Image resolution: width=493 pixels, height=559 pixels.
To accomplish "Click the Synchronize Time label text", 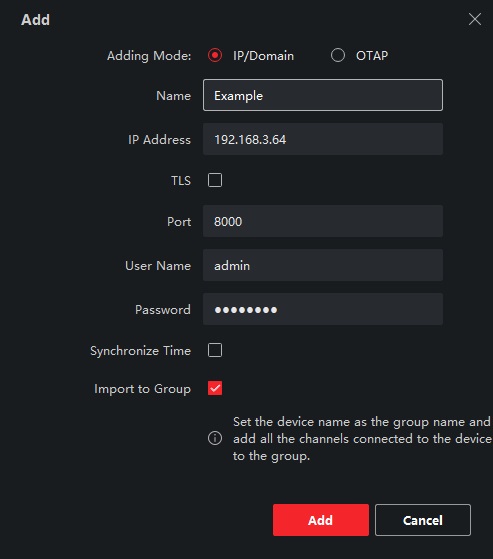I will 140,351.
